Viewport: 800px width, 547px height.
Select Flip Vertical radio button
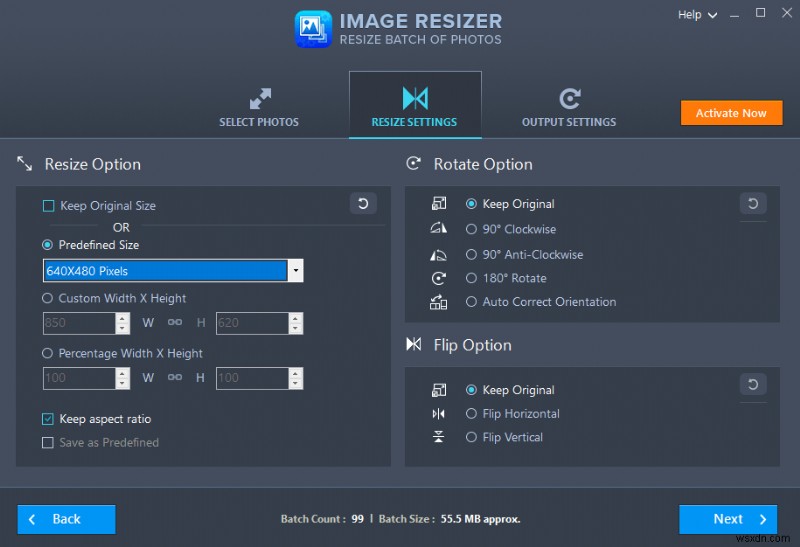point(471,437)
